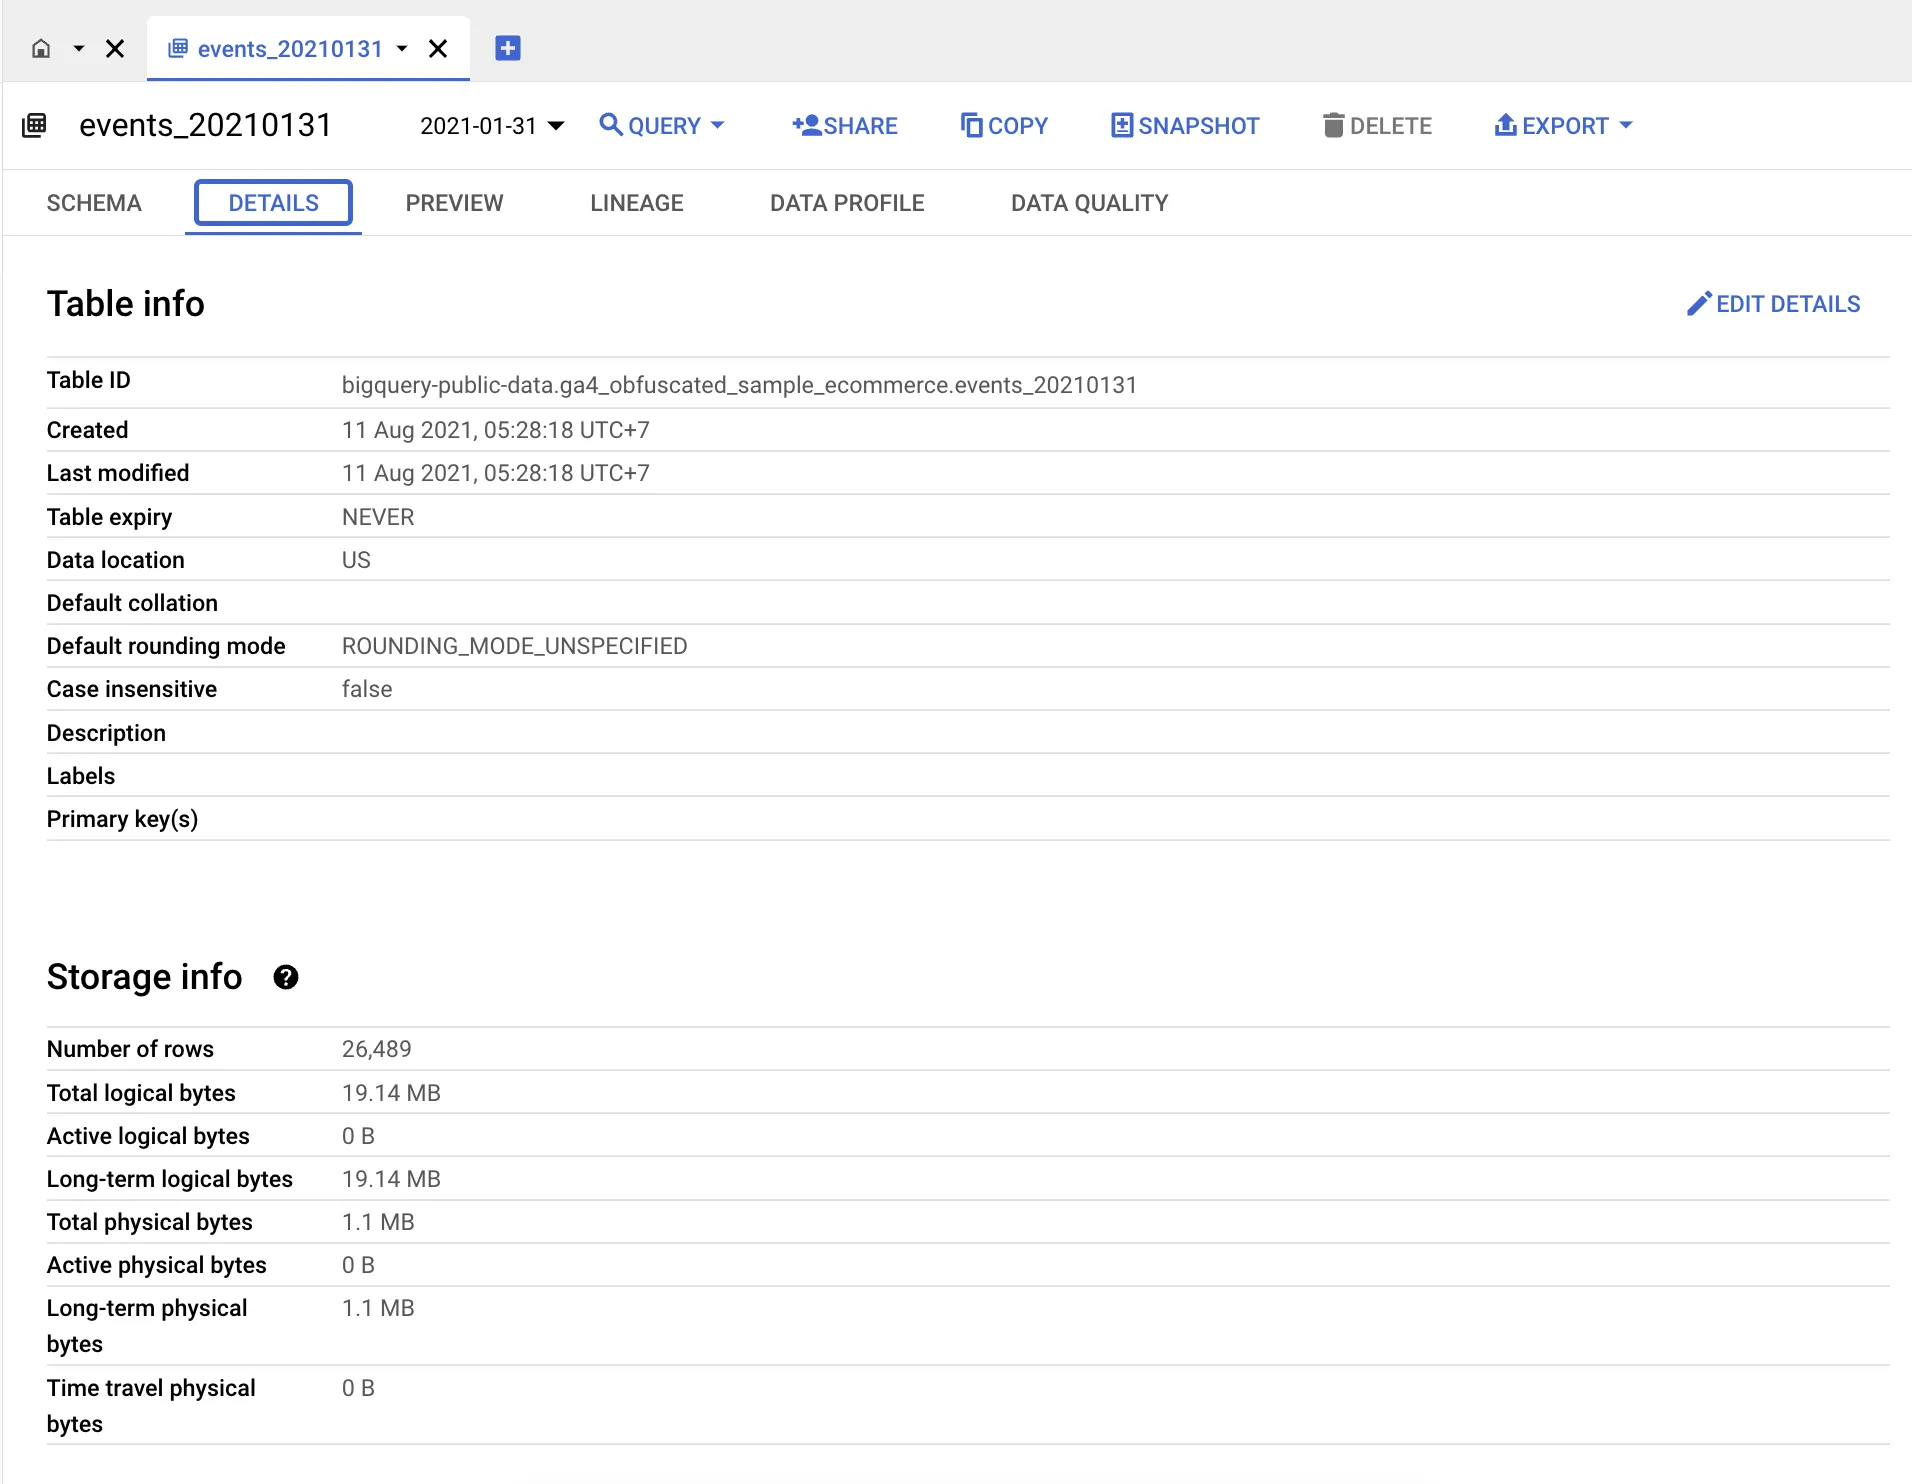This screenshot has height=1484, width=1912.
Task: Click the table grid icon beside events_20210131 title
Action: pyautogui.click(x=34, y=125)
